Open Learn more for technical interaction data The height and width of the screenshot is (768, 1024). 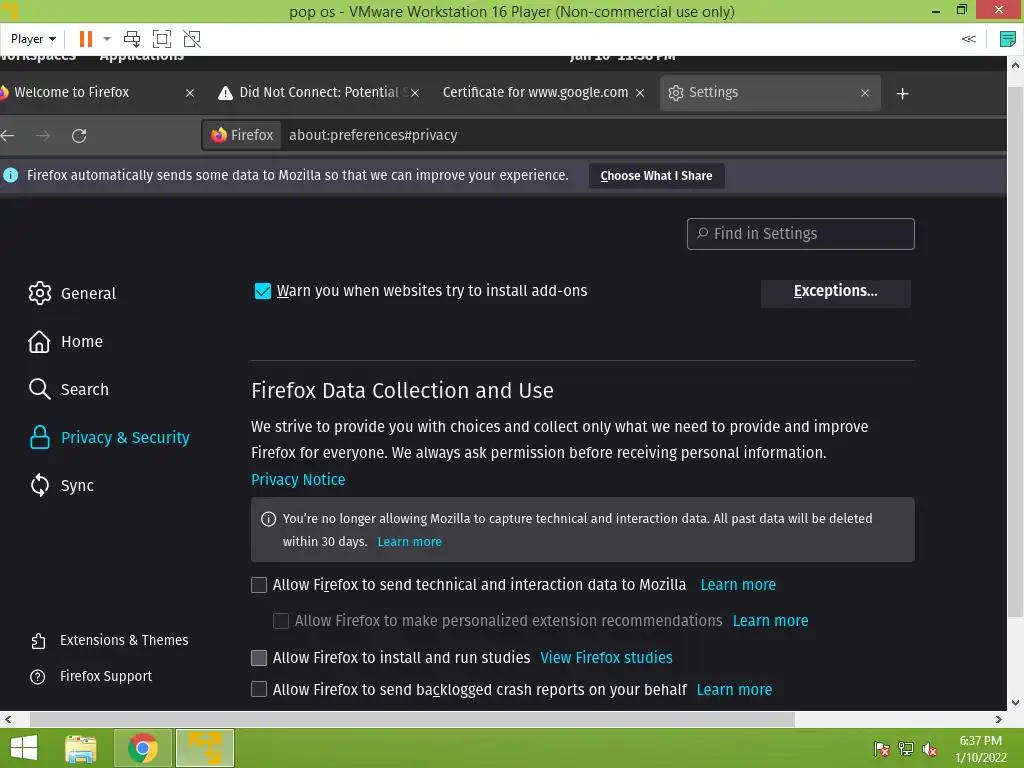[x=738, y=584]
